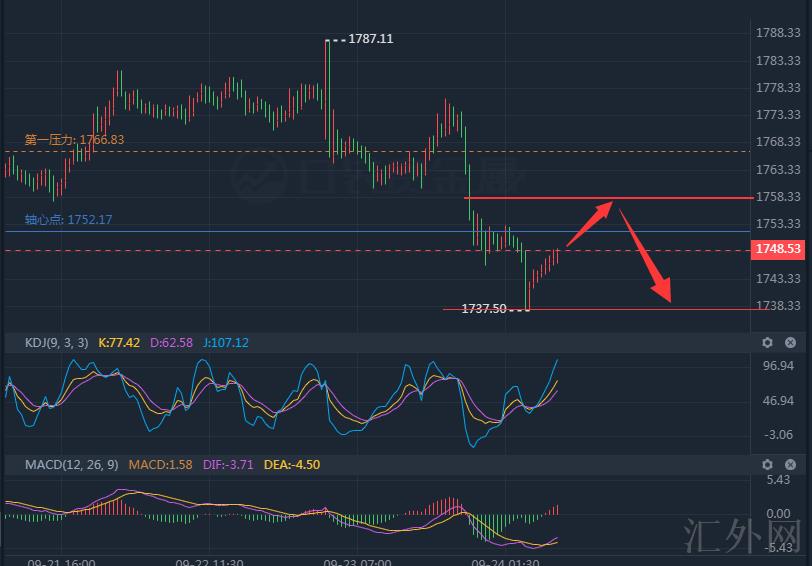
Task: Click the D:62.58 value
Action: [171, 343]
